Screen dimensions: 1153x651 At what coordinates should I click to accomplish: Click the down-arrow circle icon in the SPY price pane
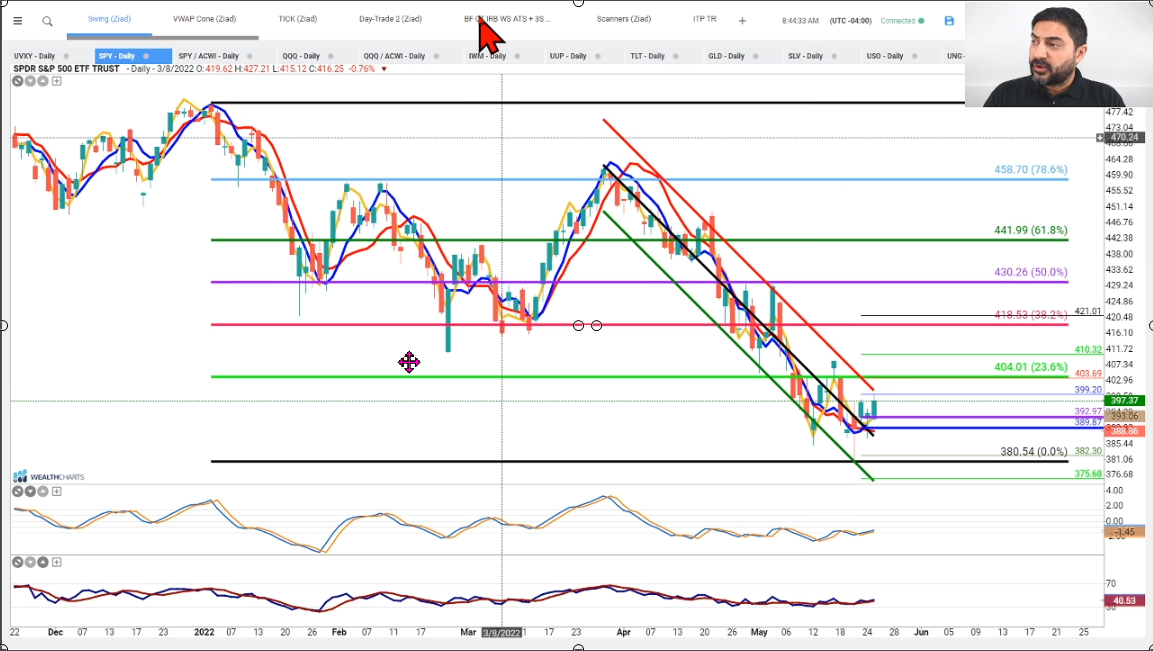(x=30, y=81)
